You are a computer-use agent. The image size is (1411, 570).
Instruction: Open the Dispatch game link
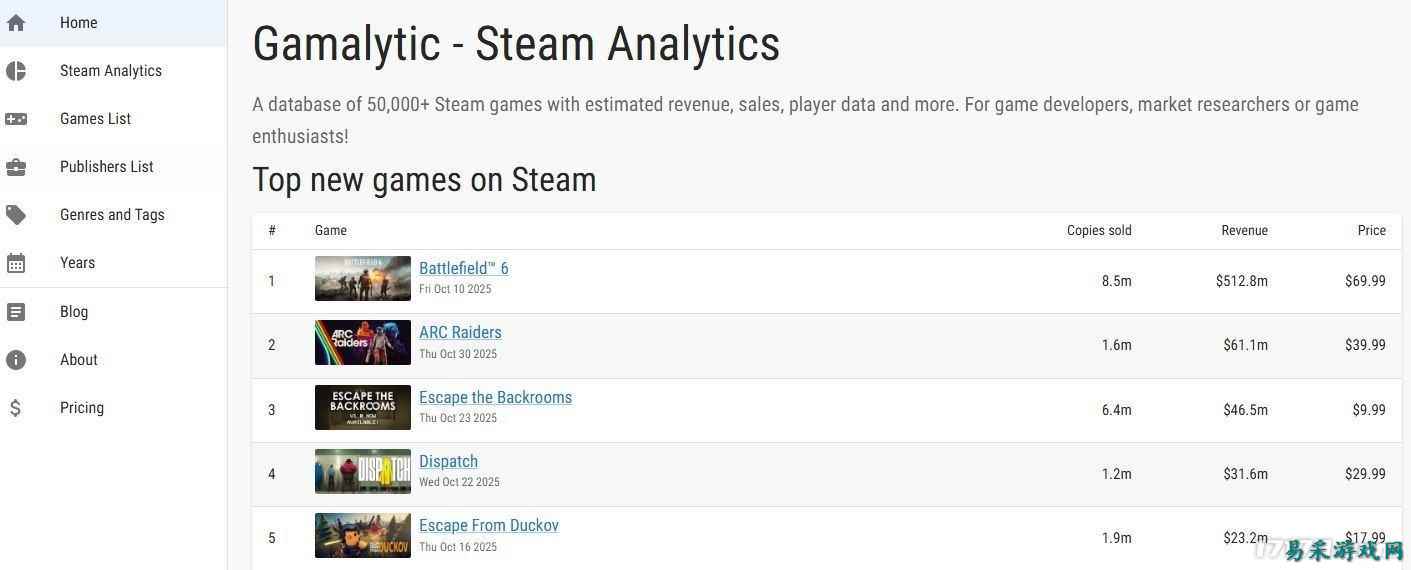(x=448, y=461)
